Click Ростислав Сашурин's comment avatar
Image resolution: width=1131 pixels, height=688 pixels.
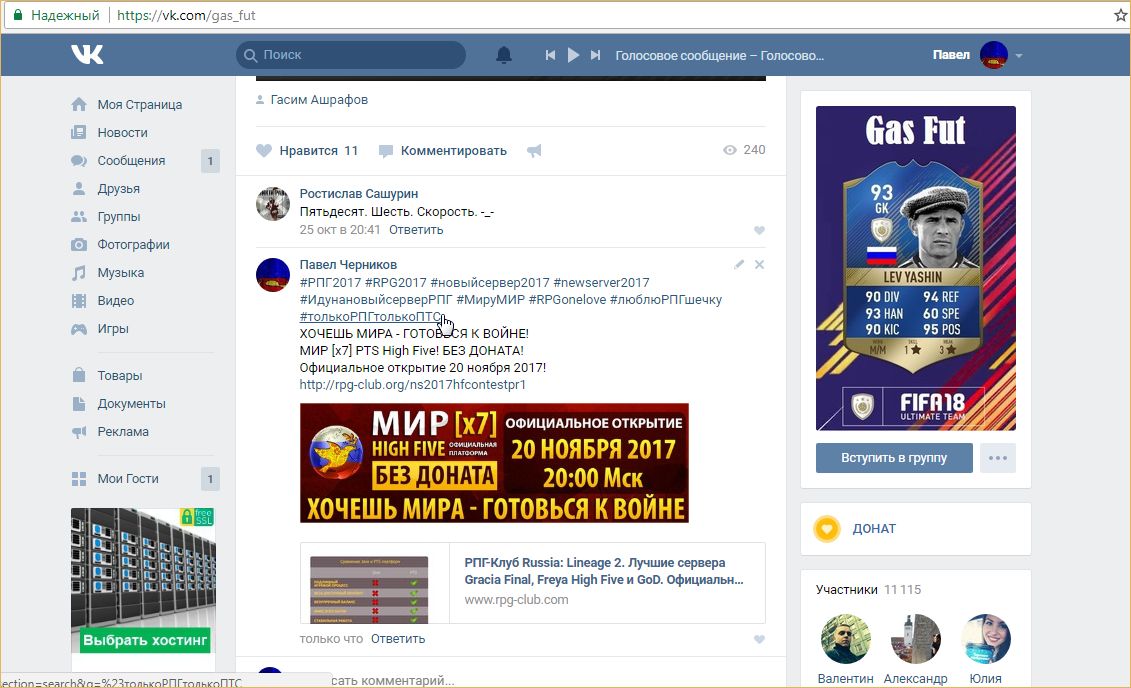[273, 203]
